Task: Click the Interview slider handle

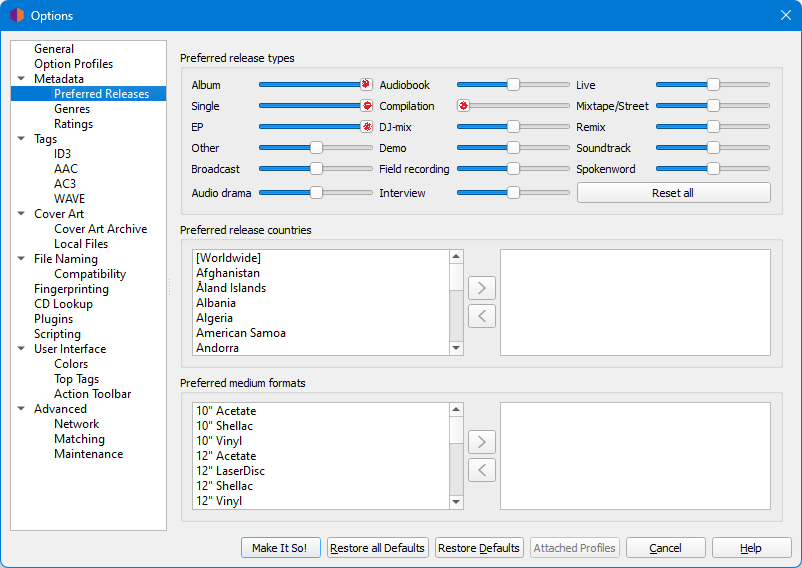Action: click(513, 193)
